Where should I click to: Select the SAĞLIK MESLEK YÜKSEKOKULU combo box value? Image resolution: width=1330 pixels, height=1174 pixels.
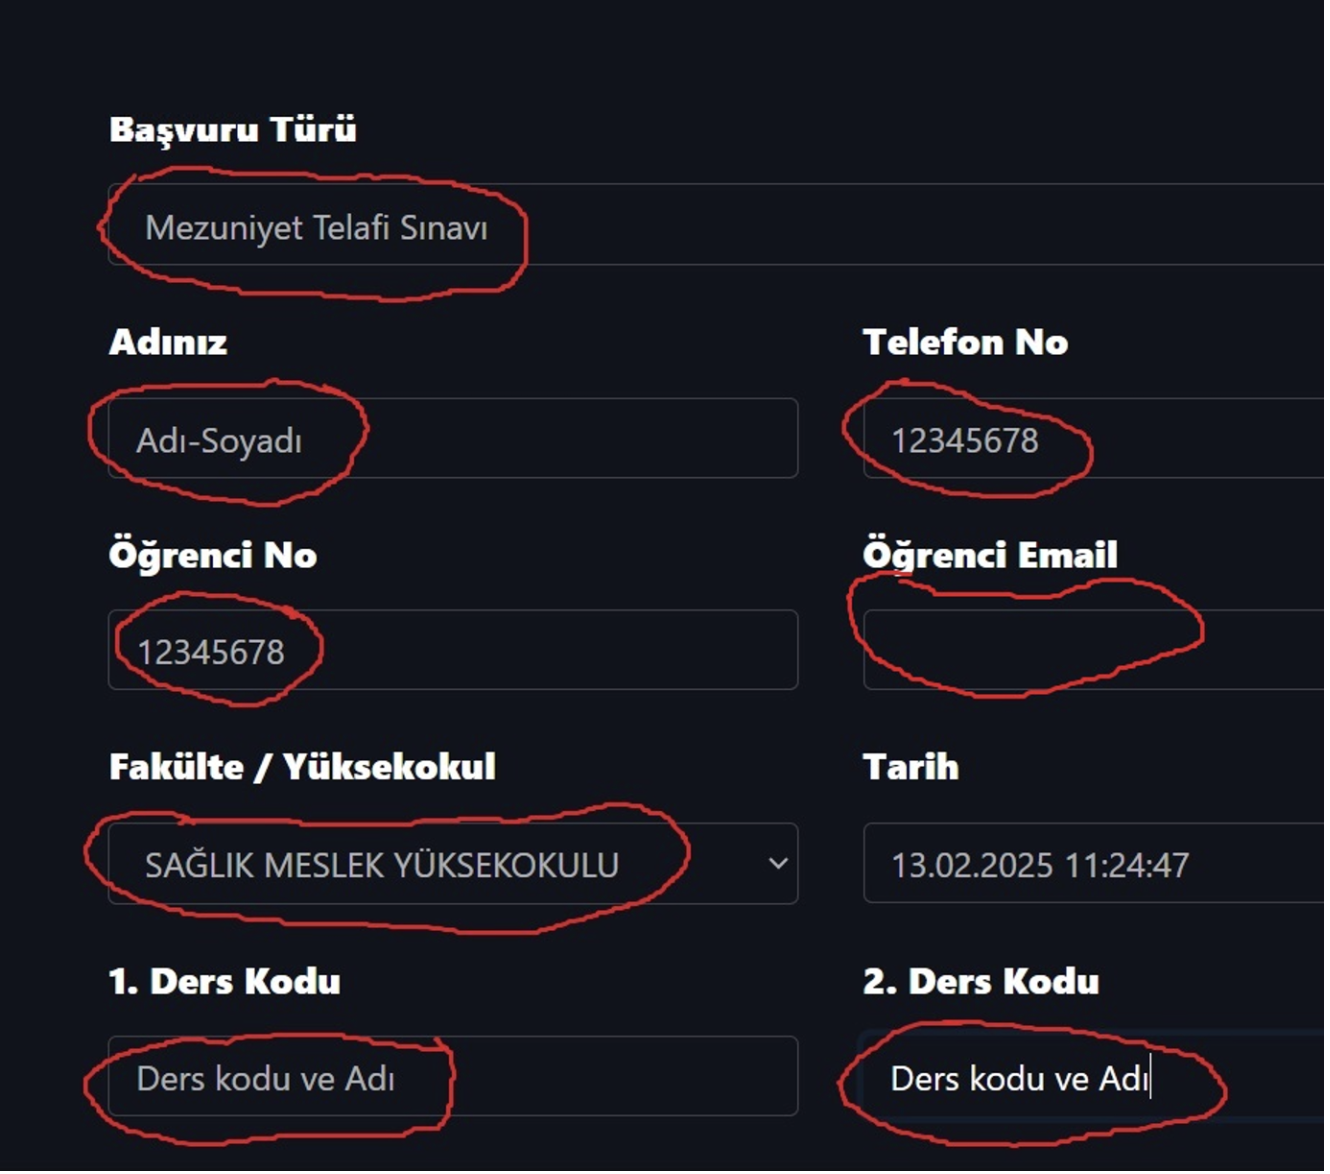[382, 865]
